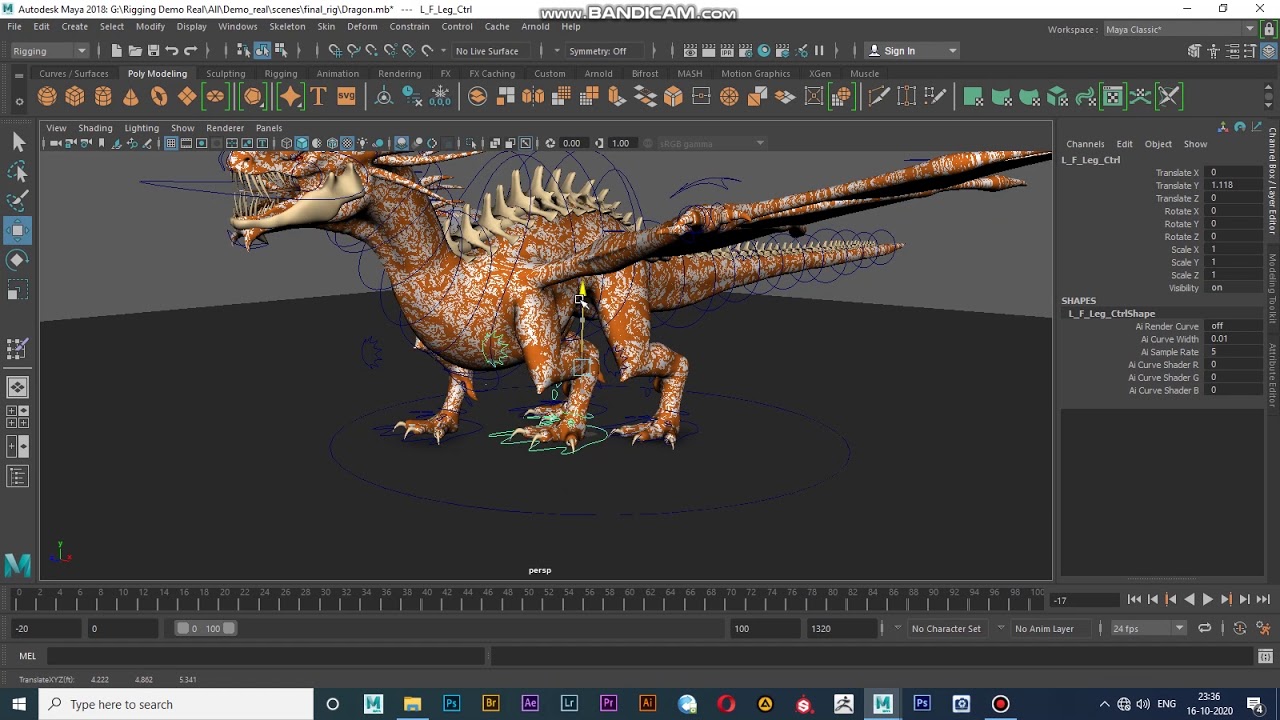
Task: Activate the Lasso select tool
Action: pos(18,173)
